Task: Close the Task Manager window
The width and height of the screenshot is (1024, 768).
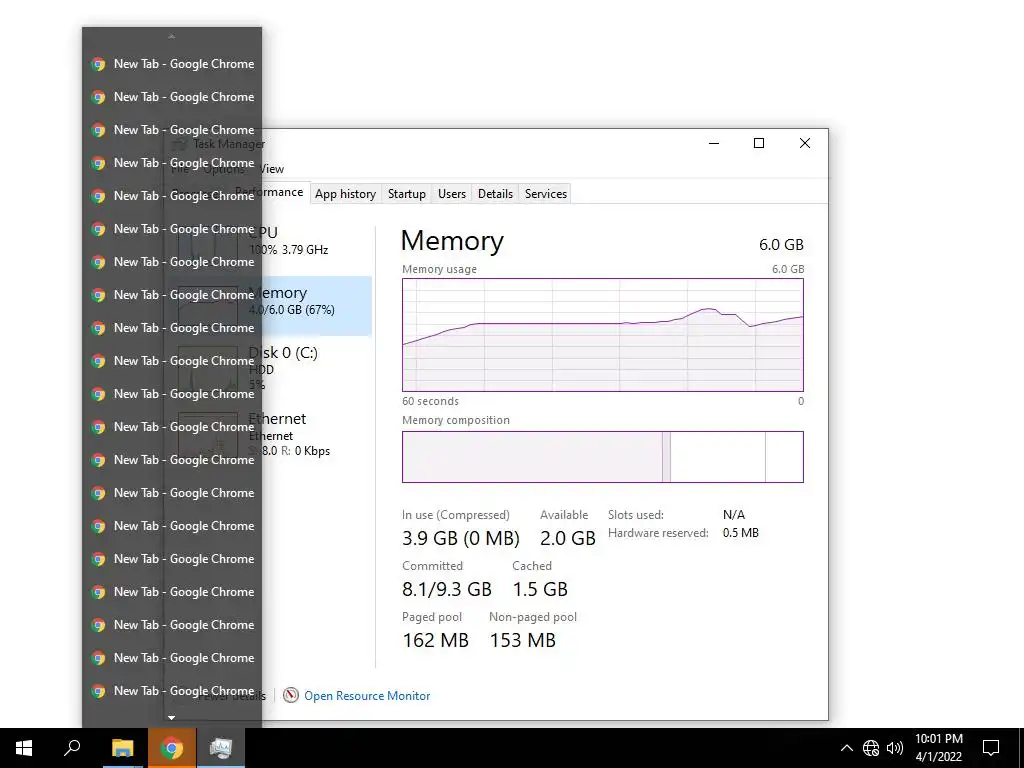Action: (805, 143)
